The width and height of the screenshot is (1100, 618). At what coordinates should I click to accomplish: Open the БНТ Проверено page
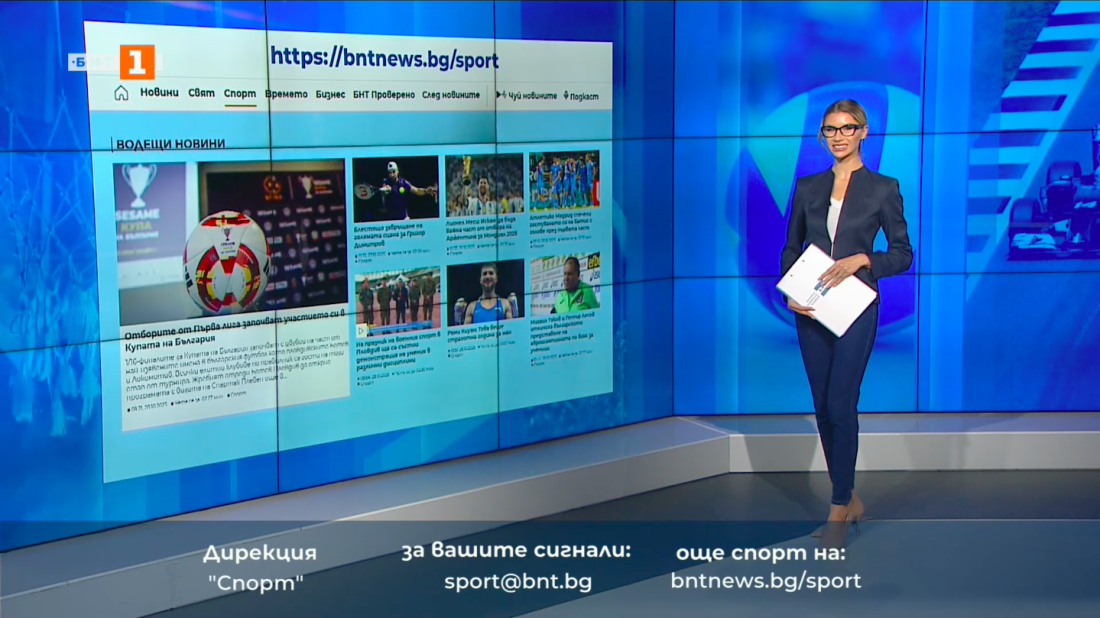point(384,95)
